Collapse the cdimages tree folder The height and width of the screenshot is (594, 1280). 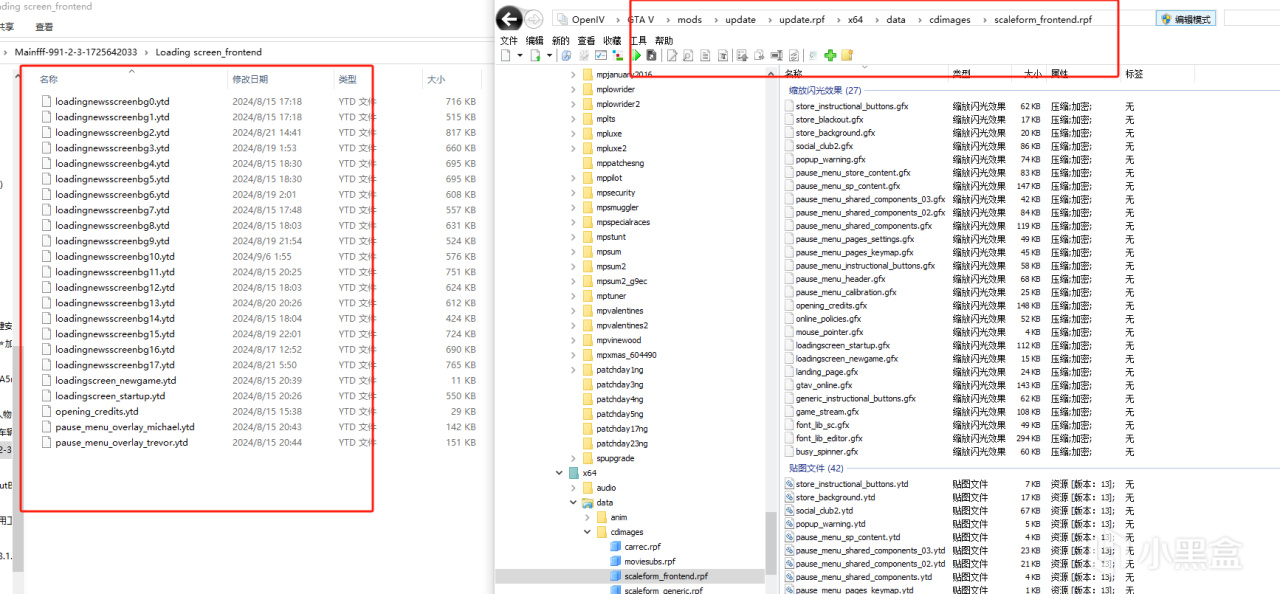point(588,532)
